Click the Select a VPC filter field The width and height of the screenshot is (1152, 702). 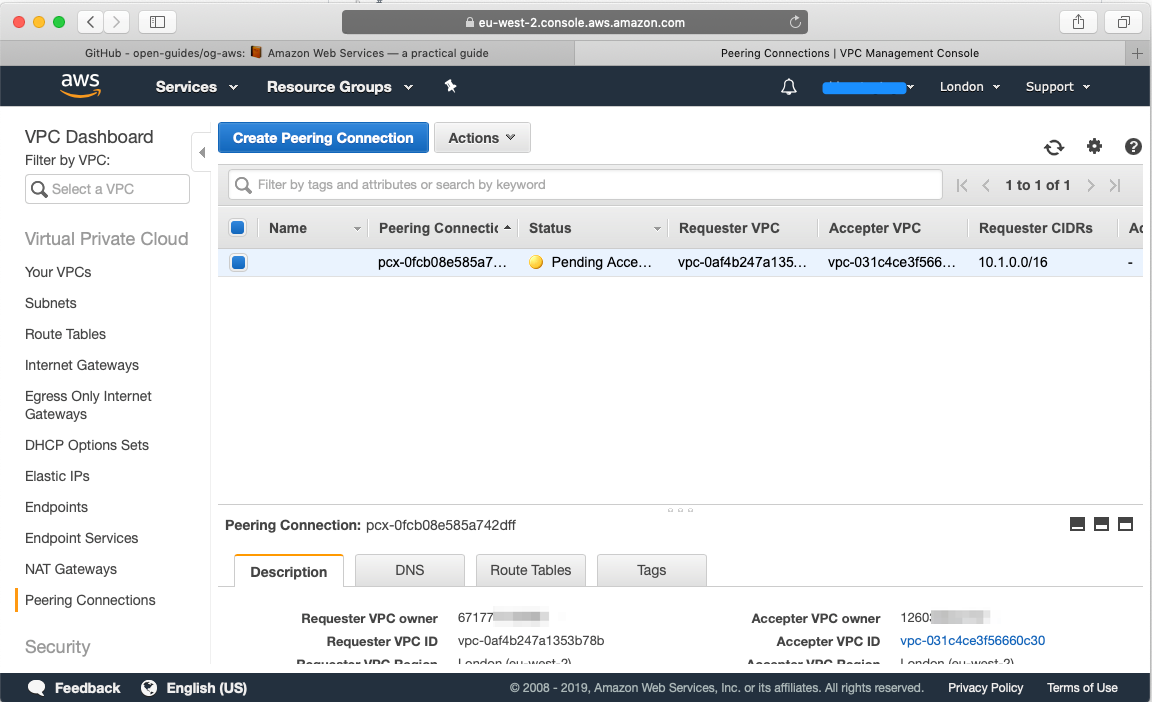(107, 189)
